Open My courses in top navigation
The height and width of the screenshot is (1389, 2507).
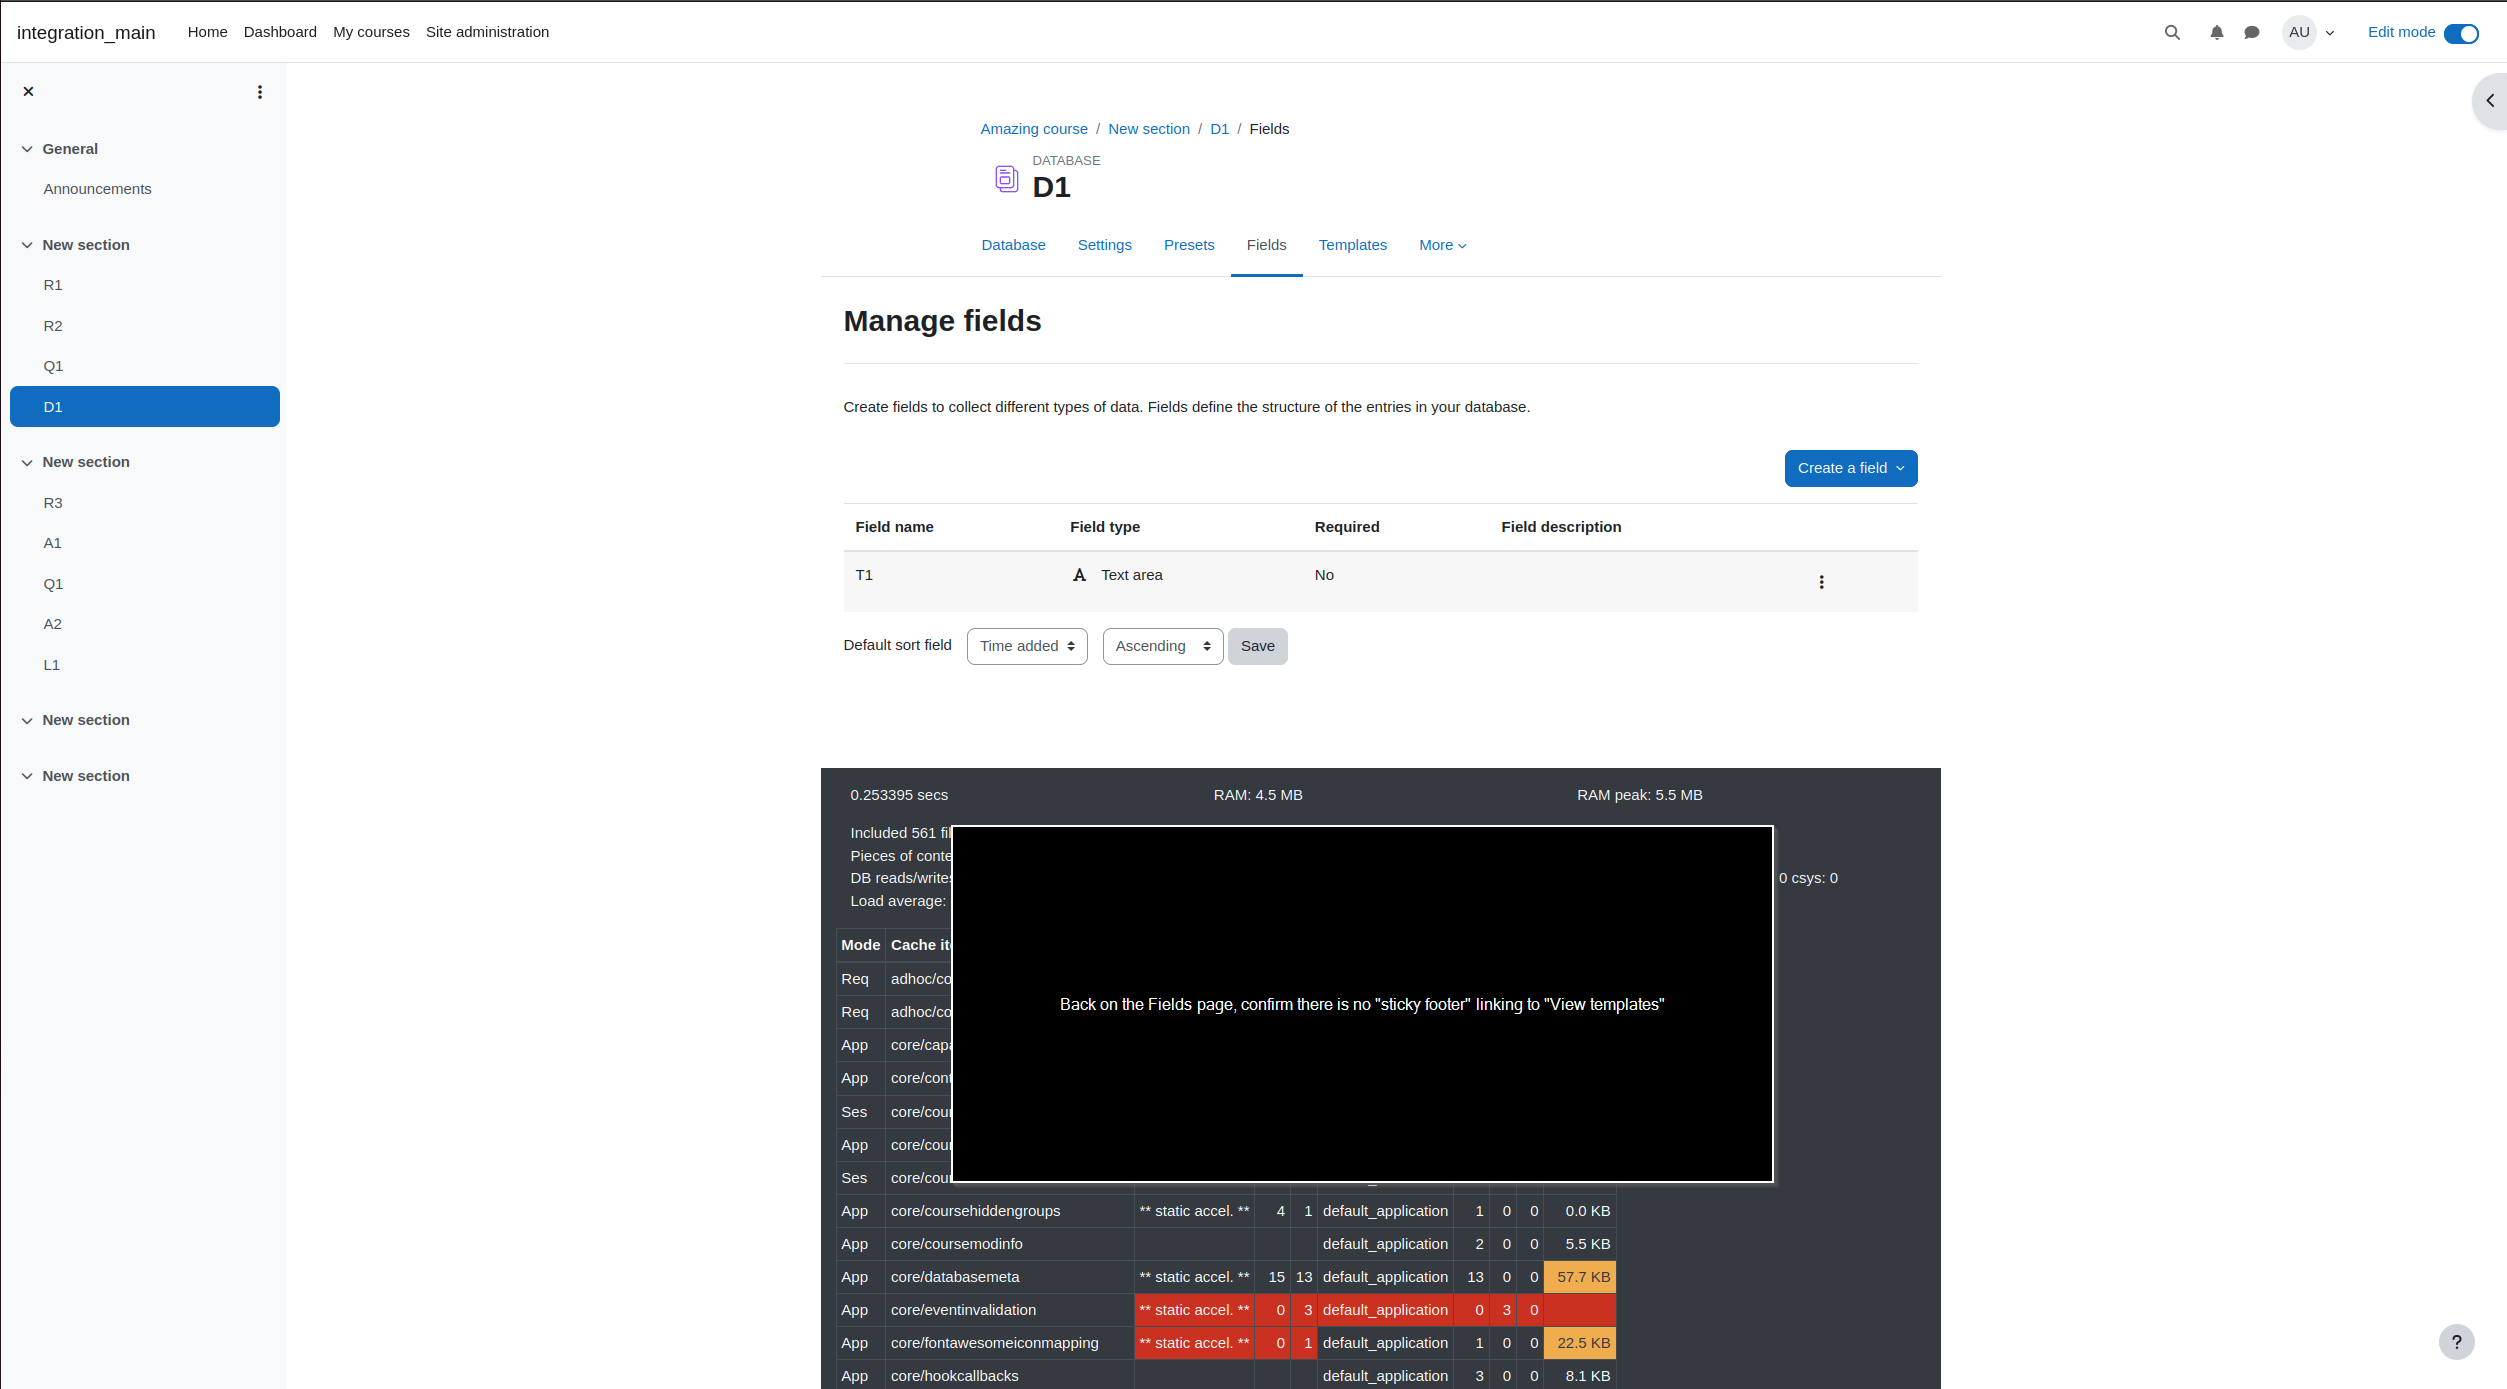(x=371, y=32)
